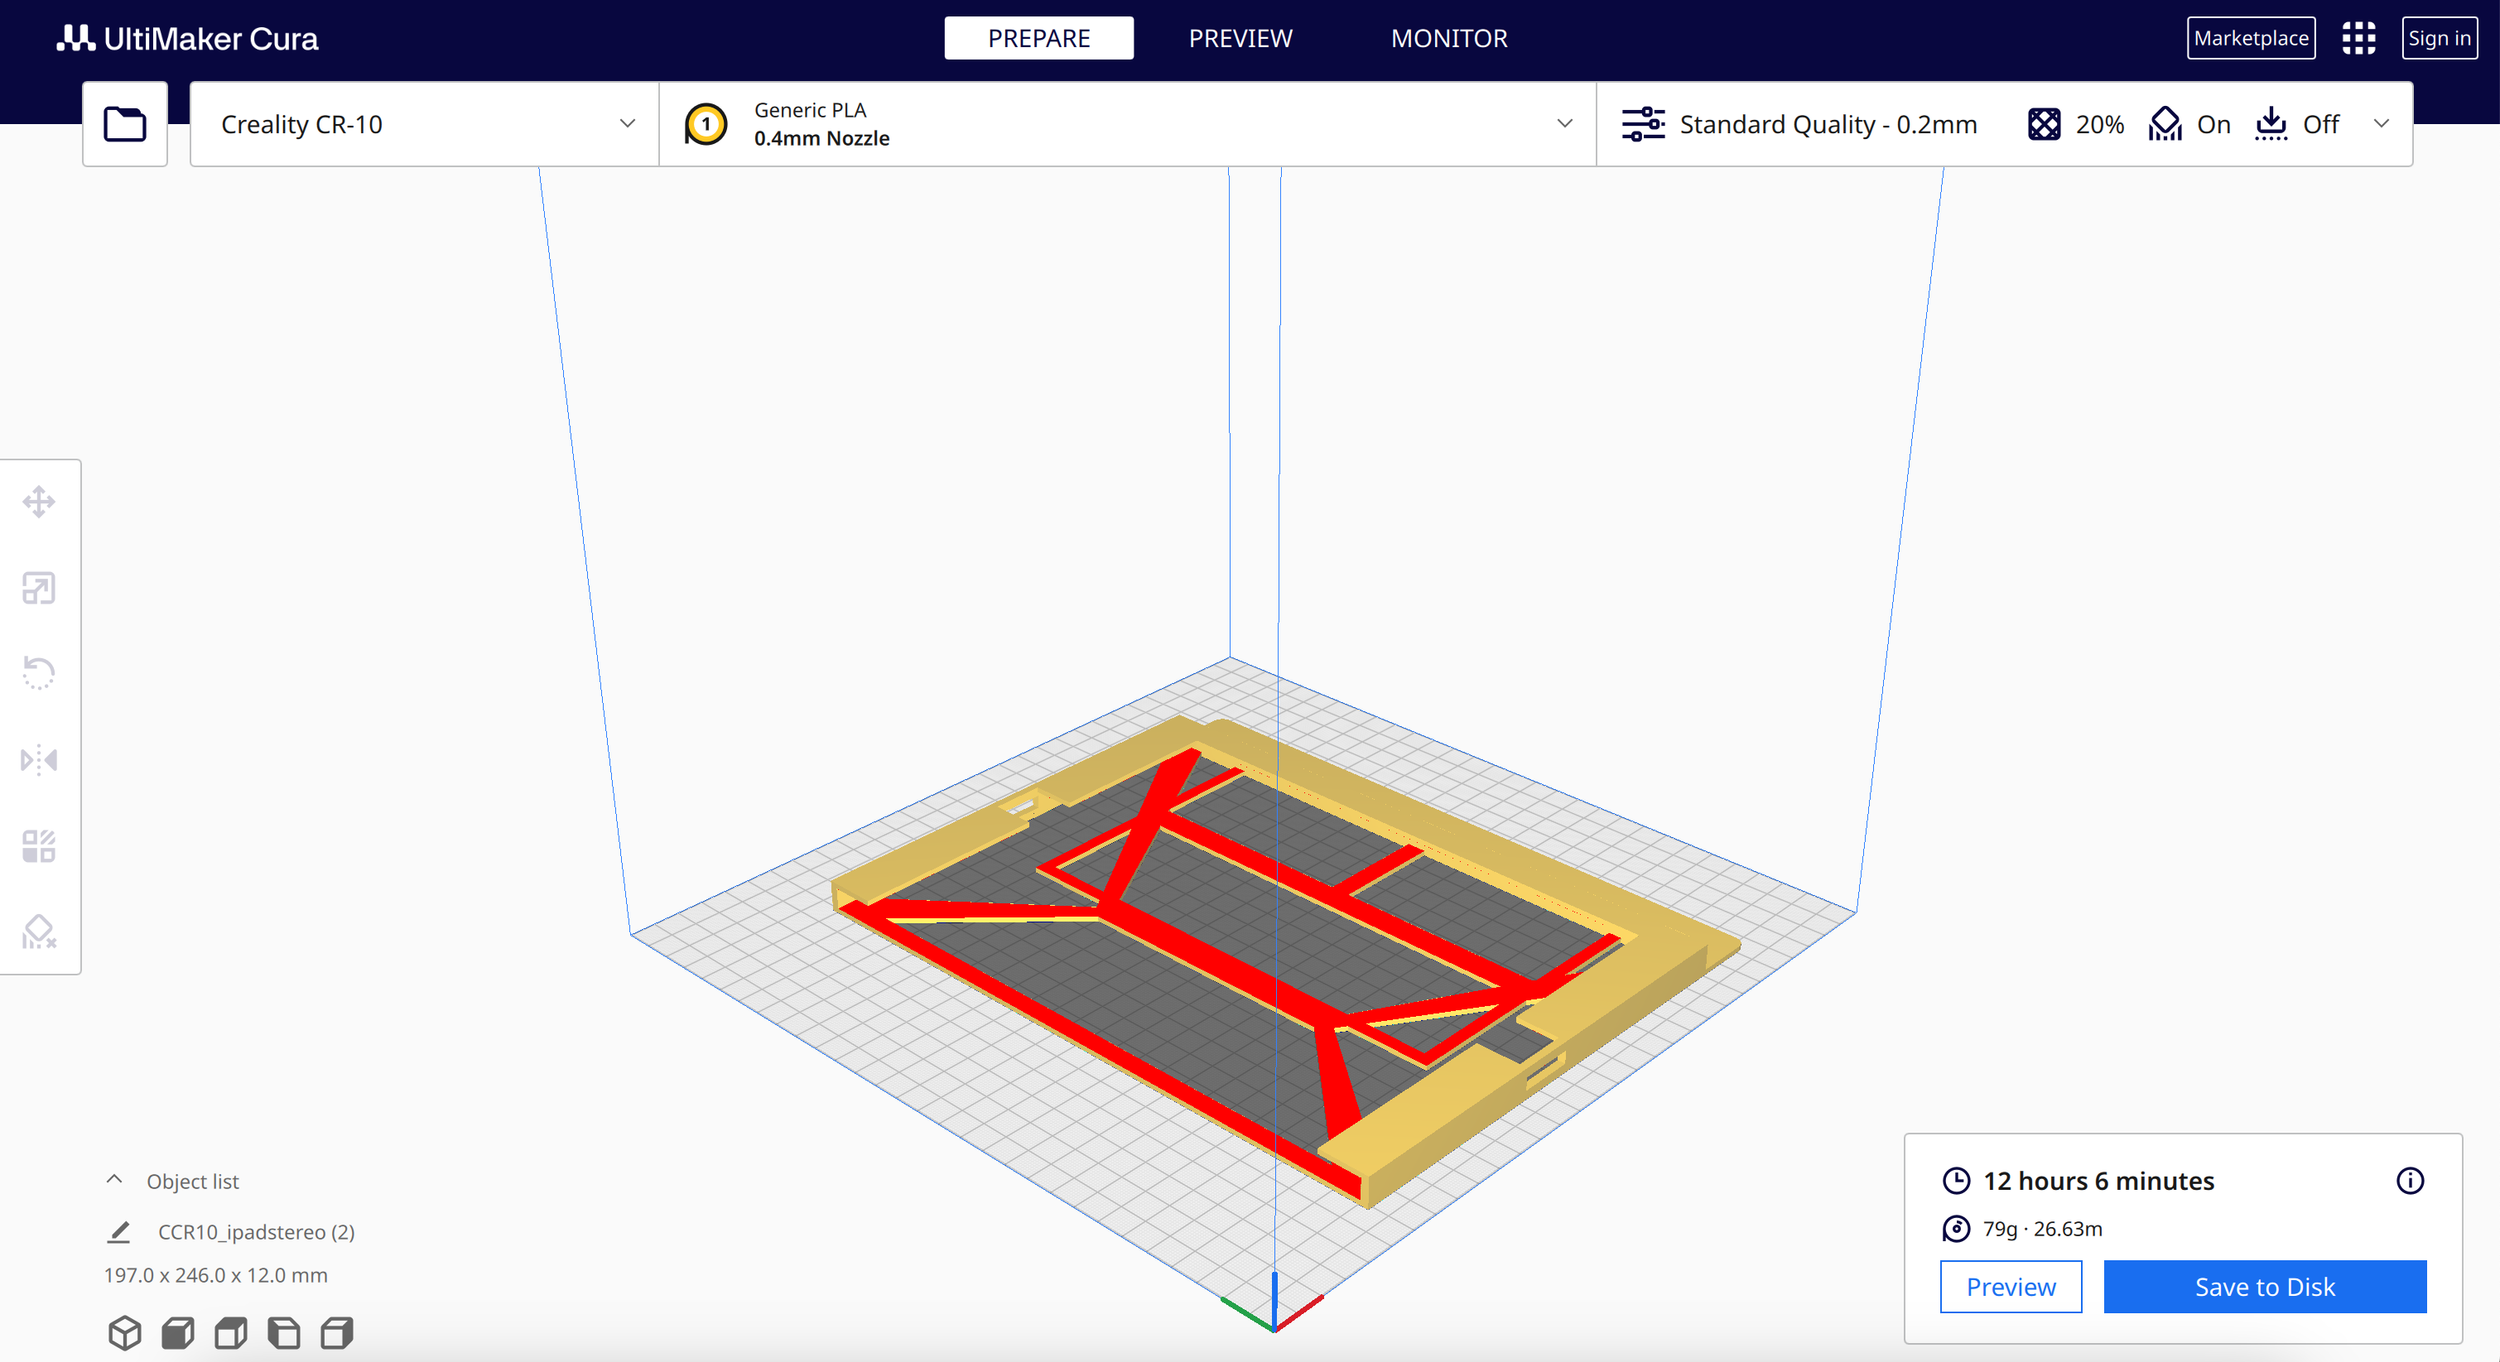Open the Creality CR-10 printer dropdown
Image resolution: width=2500 pixels, height=1362 pixels.
[x=424, y=124]
